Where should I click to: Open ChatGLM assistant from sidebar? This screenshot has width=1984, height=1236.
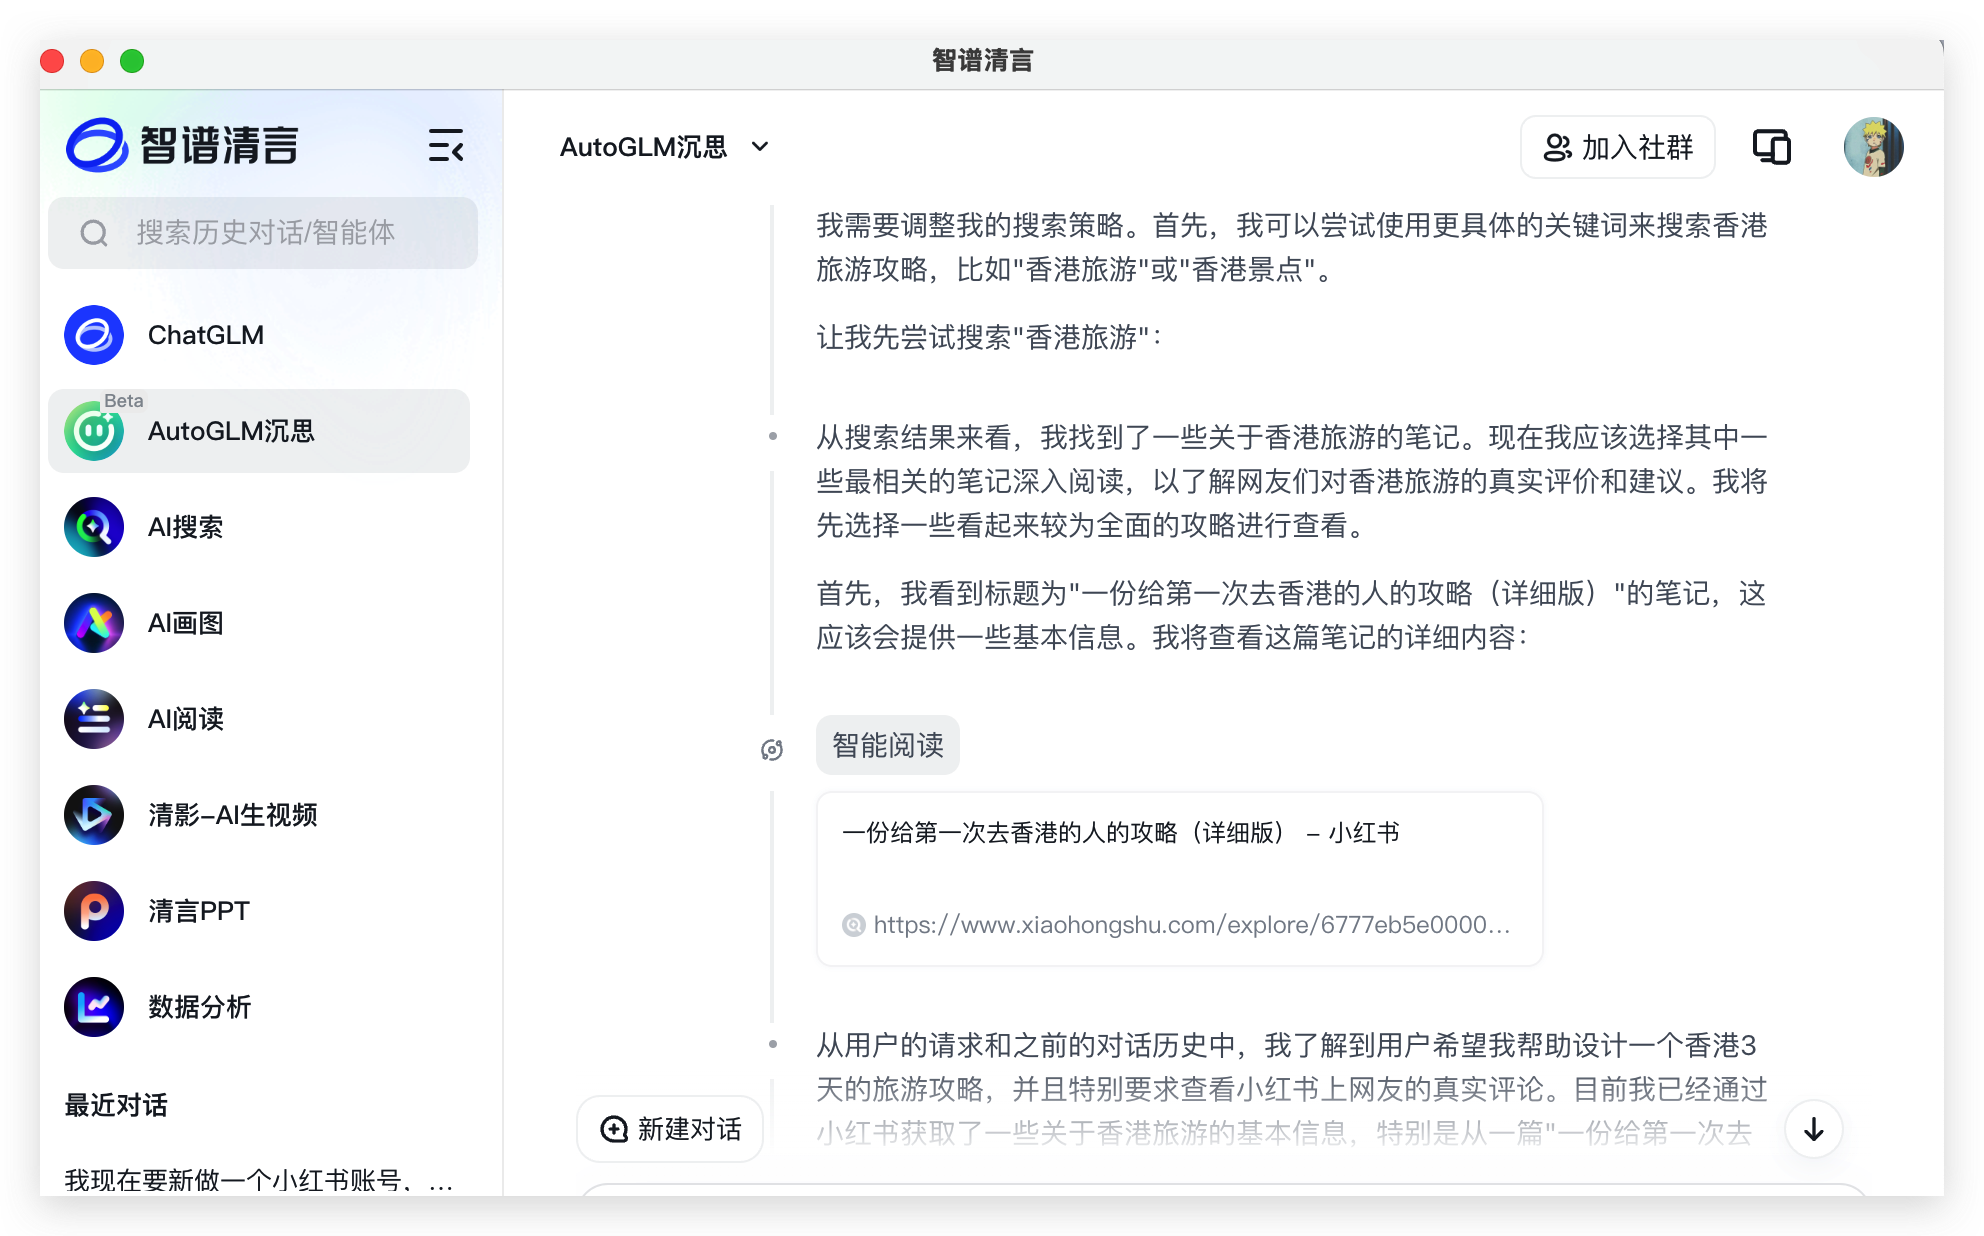point(205,335)
